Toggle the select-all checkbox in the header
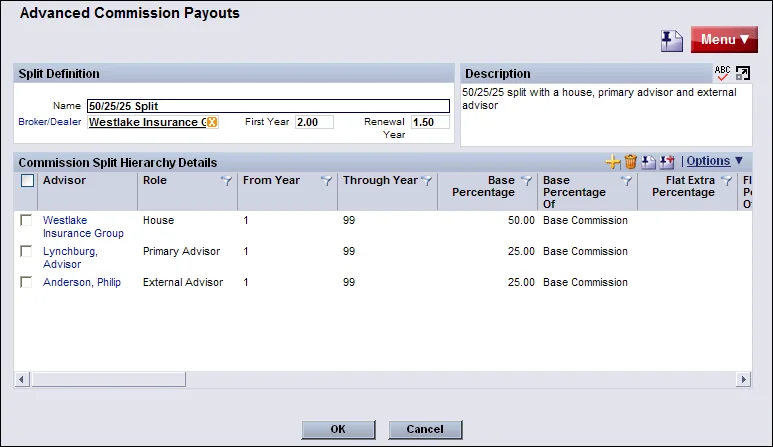 pos(28,181)
